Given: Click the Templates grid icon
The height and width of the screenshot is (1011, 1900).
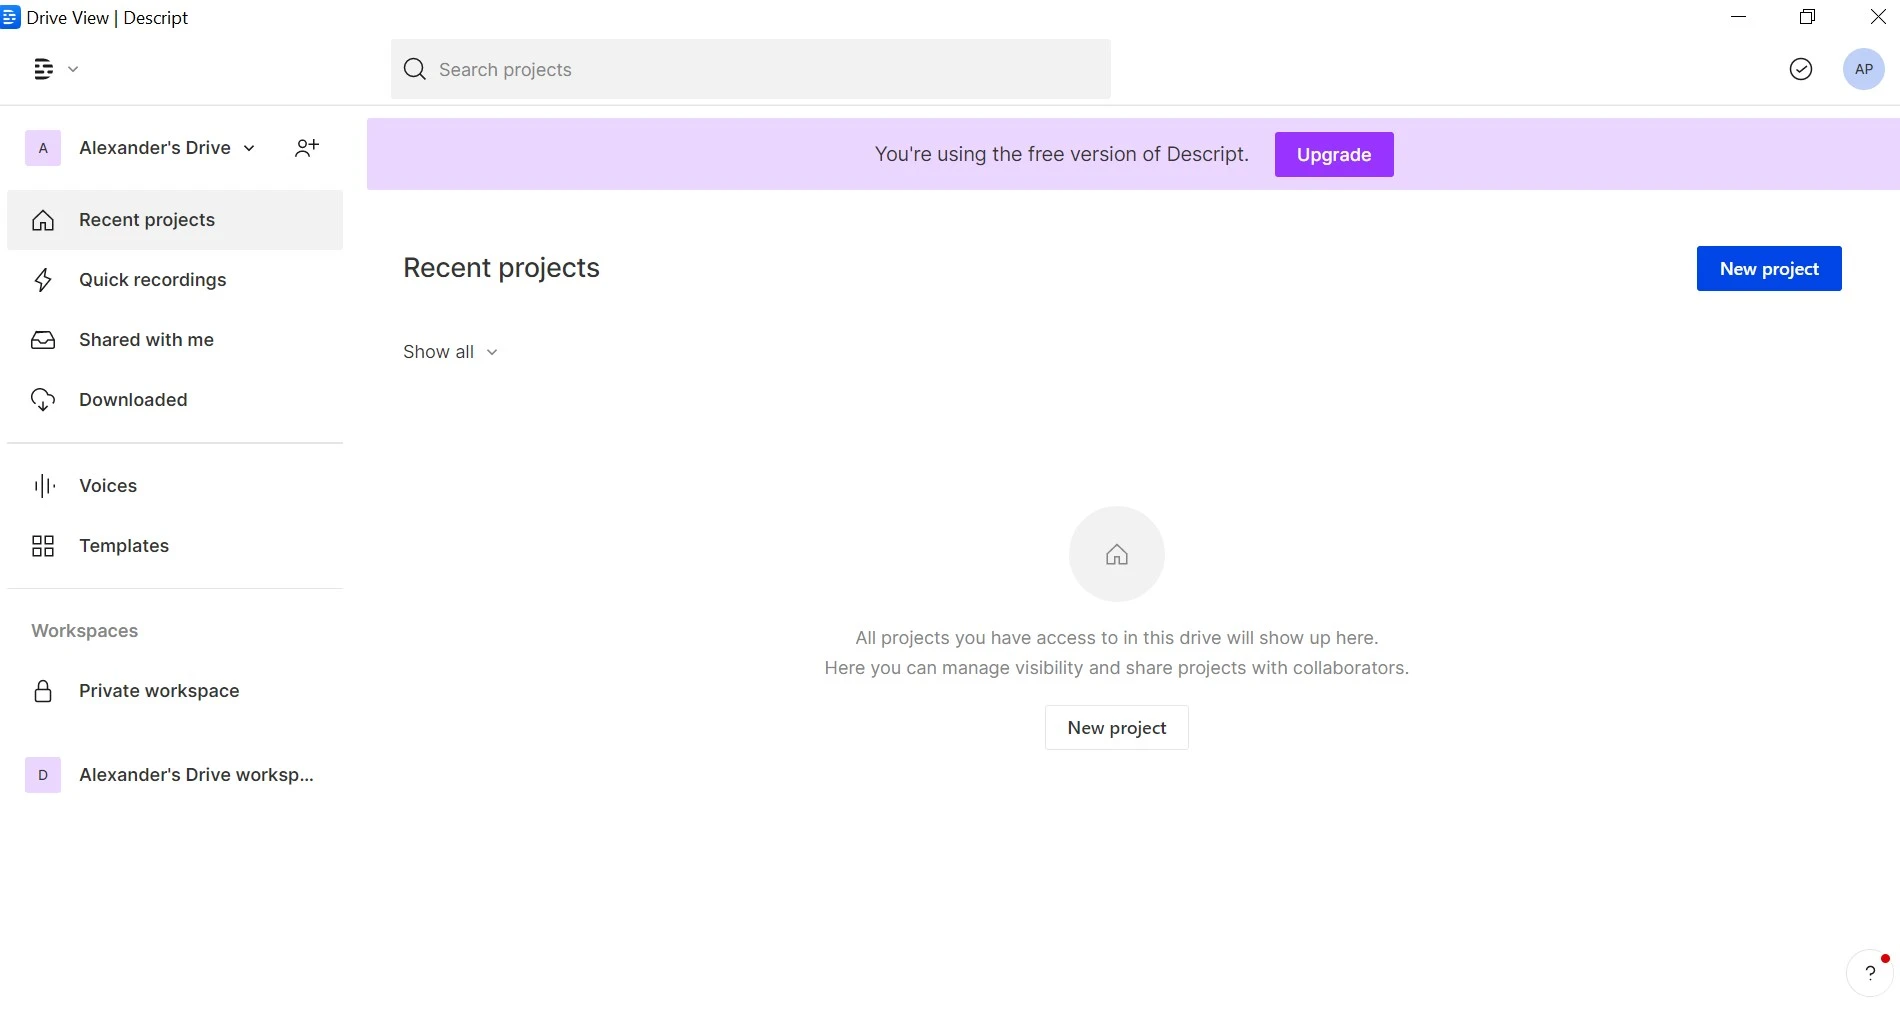Looking at the screenshot, I should pos(43,546).
